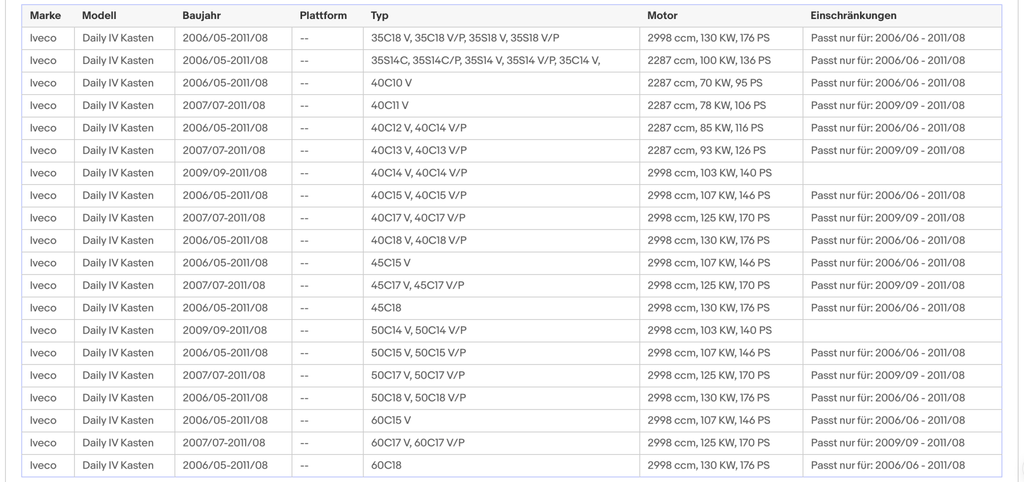
Task: Select the 40C11 V type cell
Action: [501, 105]
